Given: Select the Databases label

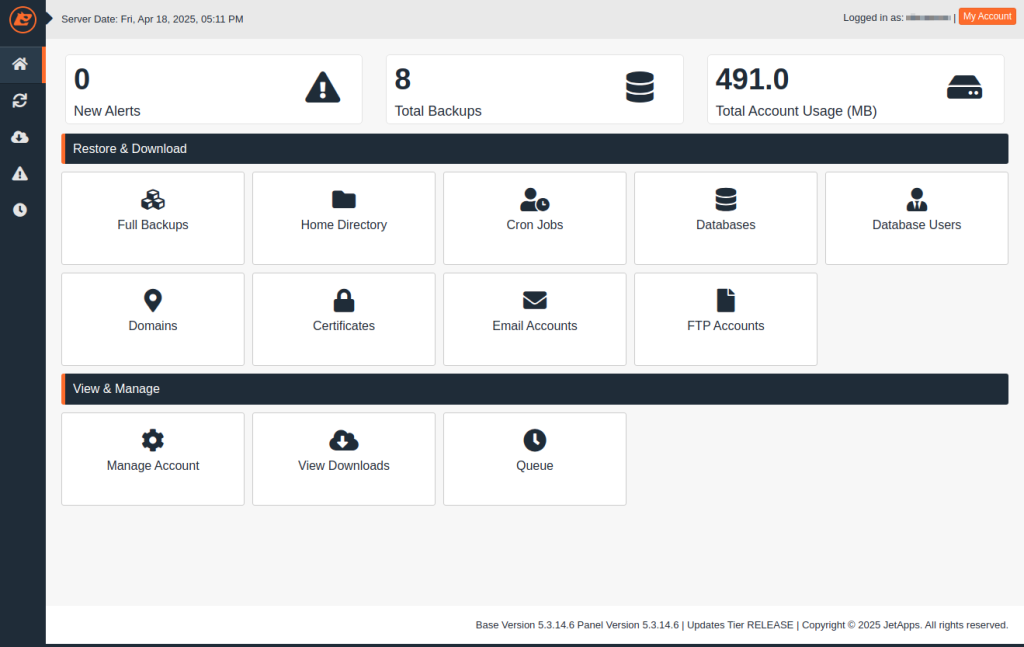Looking at the screenshot, I should [726, 225].
